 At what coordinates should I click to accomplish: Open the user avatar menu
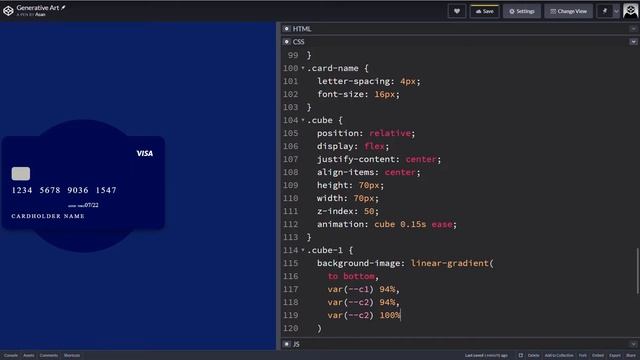[x=631, y=11]
